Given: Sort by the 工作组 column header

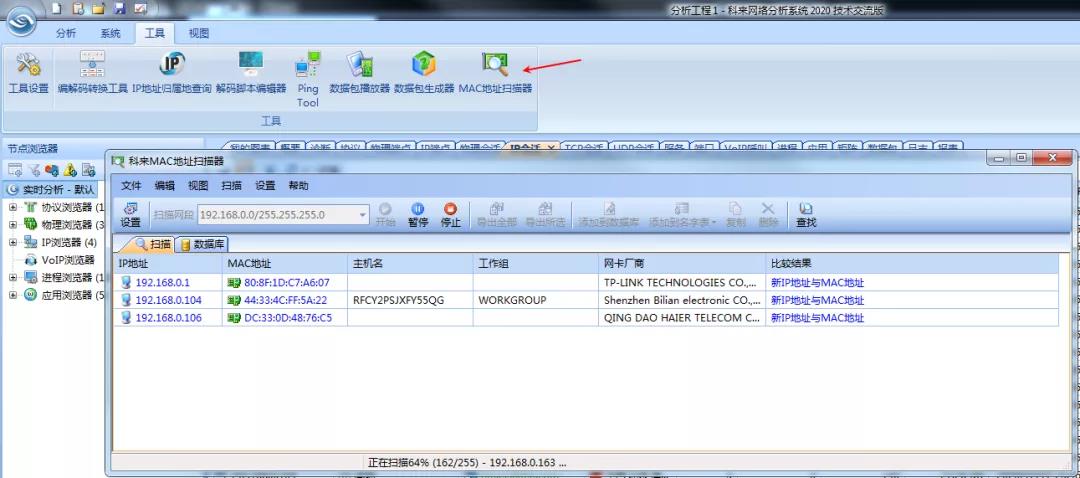Looking at the screenshot, I should point(535,264).
